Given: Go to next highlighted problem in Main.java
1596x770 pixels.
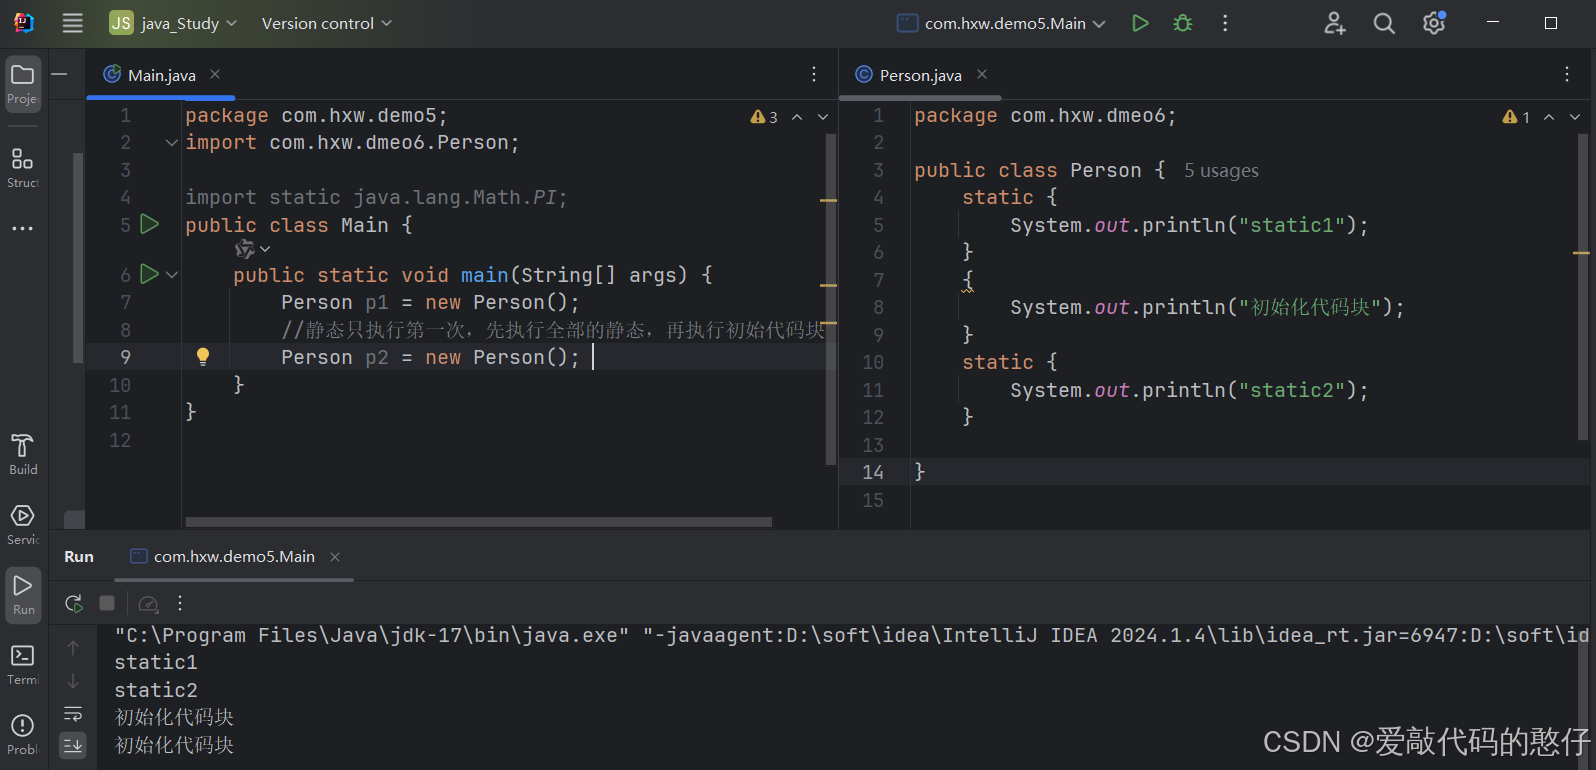Looking at the screenshot, I should [823, 117].
